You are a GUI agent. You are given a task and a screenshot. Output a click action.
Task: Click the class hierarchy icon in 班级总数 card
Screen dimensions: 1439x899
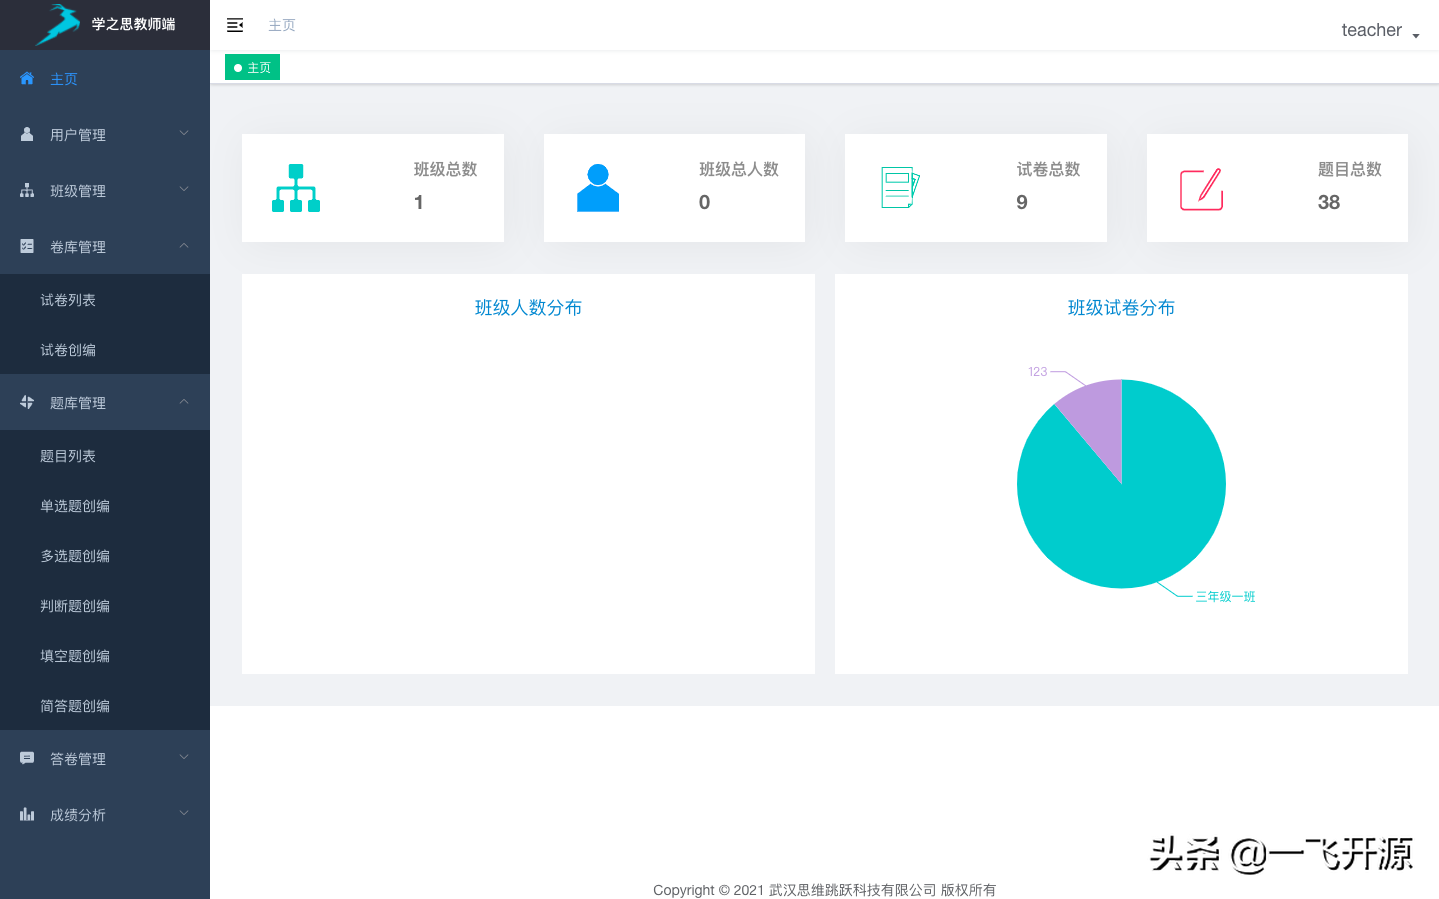pos(296,188)
